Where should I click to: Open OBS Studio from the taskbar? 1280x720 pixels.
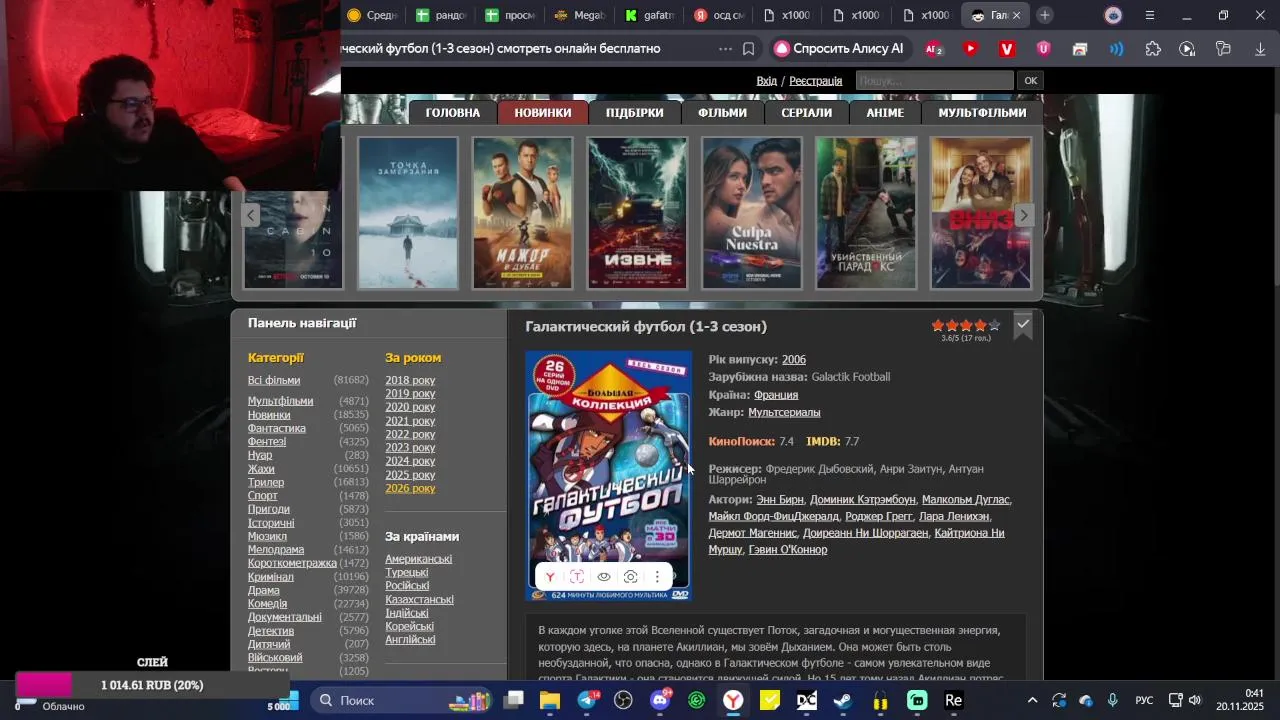point(624,700)
